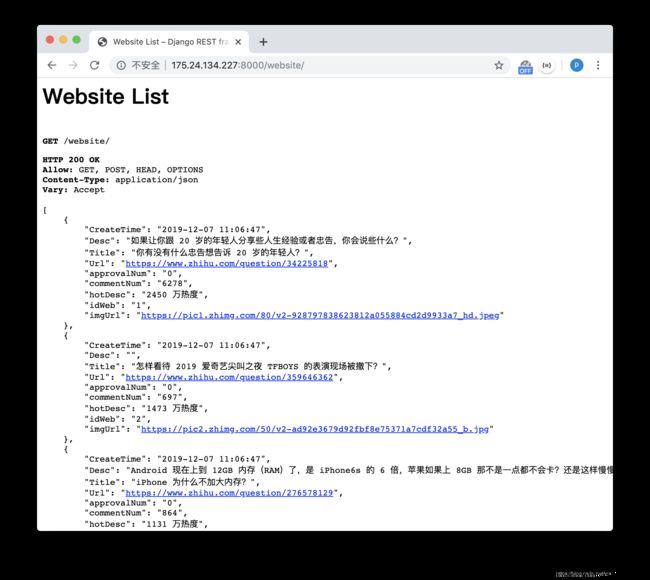The image size is (650, 580).
Task: Open the zhihu question 276578129 link
Action: point(229,493)
